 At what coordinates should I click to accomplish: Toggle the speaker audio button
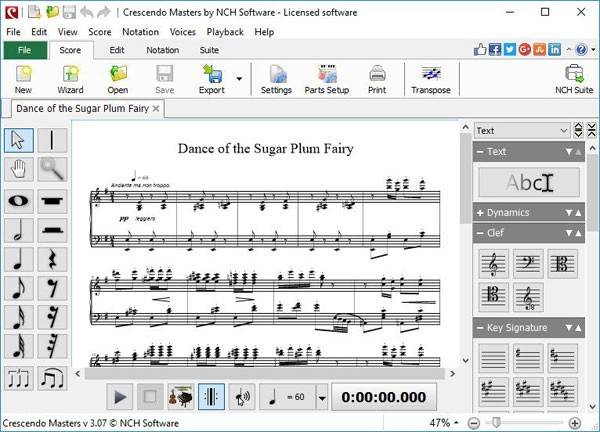[242, 396]
